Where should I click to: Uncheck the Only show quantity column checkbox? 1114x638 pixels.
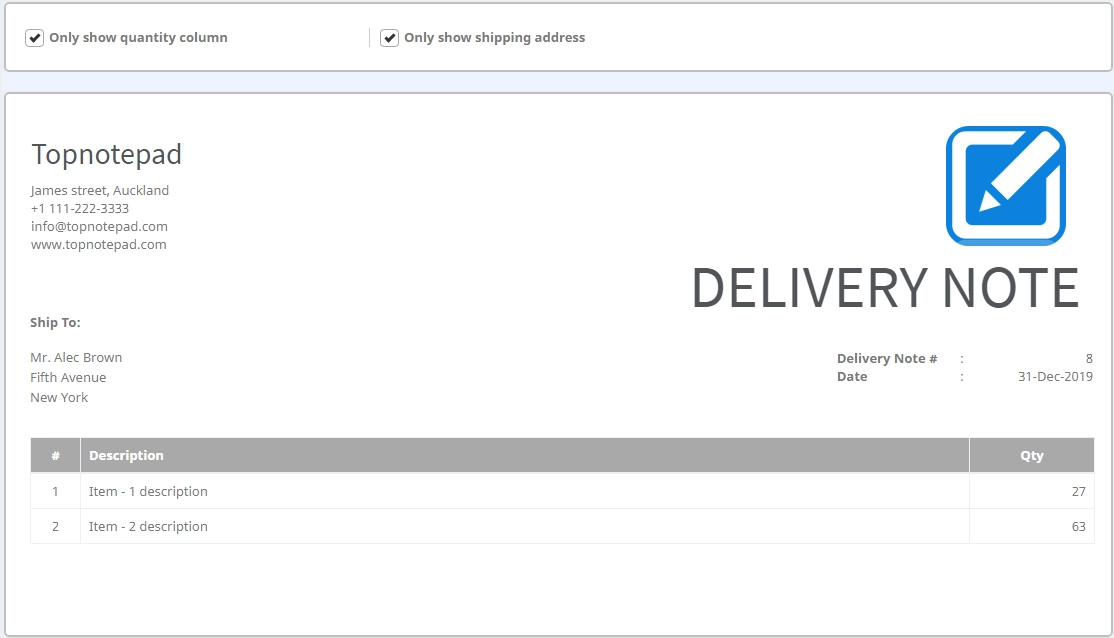34,38
